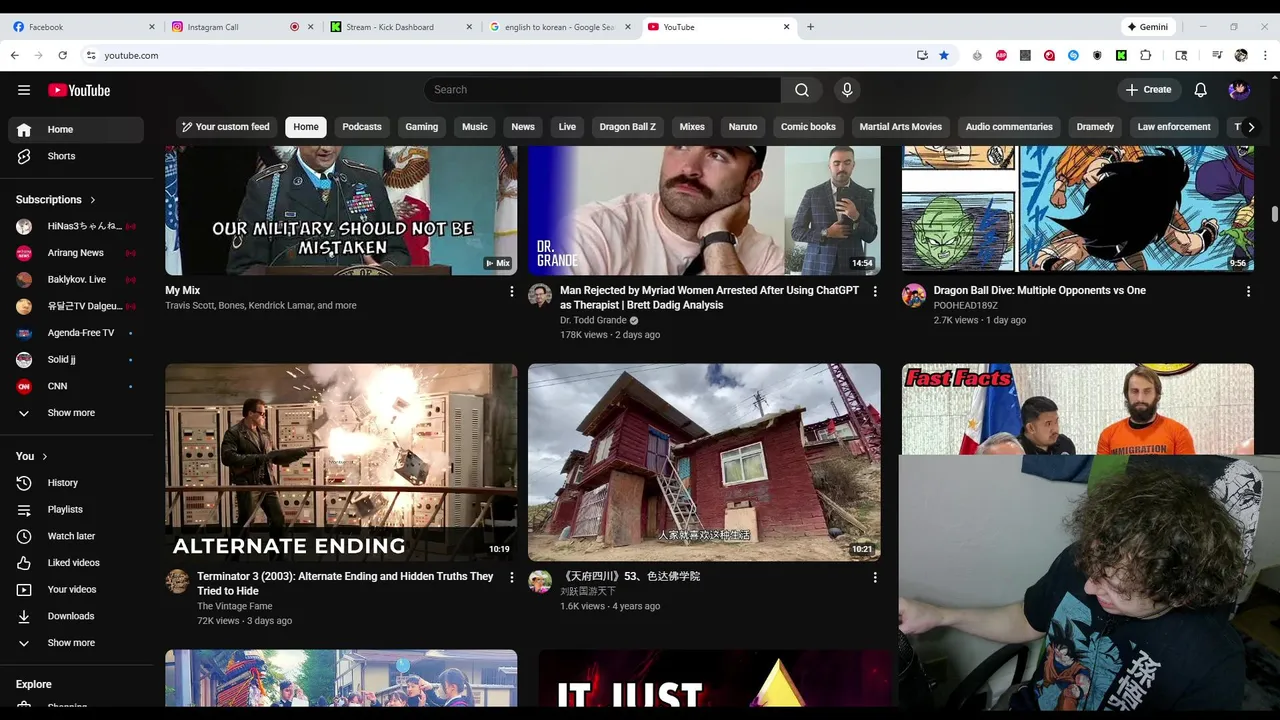
Task: Open options menu for My Mix
Action: point(511,291)
